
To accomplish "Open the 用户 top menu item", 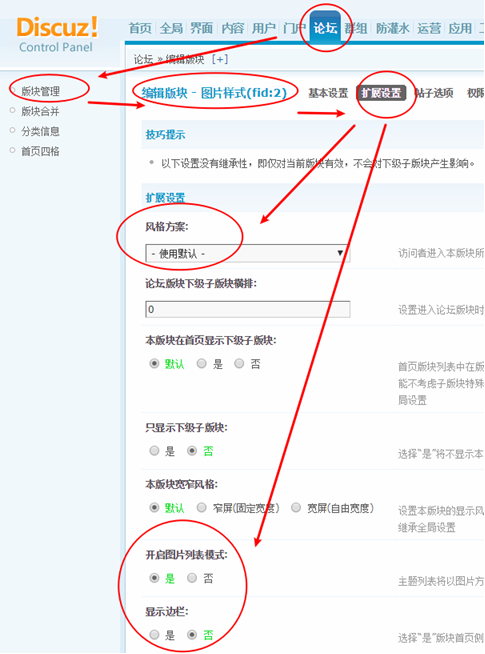I will click(264, 28).
